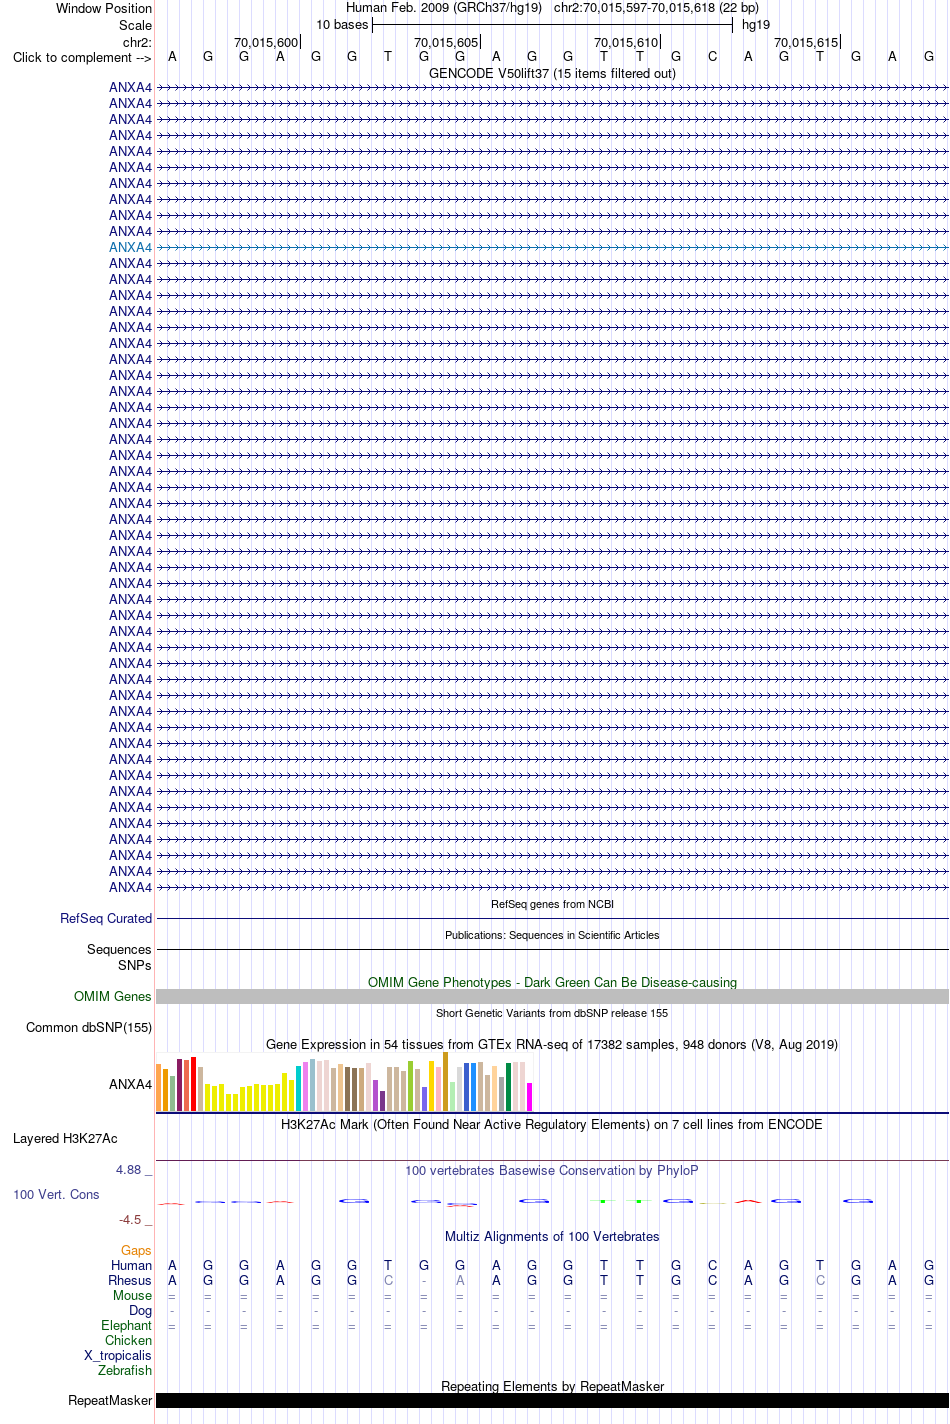Open the 'RefSeq Curated' track label
The height and width of the screenshot is (1424, 950).
tap(106, 918)
